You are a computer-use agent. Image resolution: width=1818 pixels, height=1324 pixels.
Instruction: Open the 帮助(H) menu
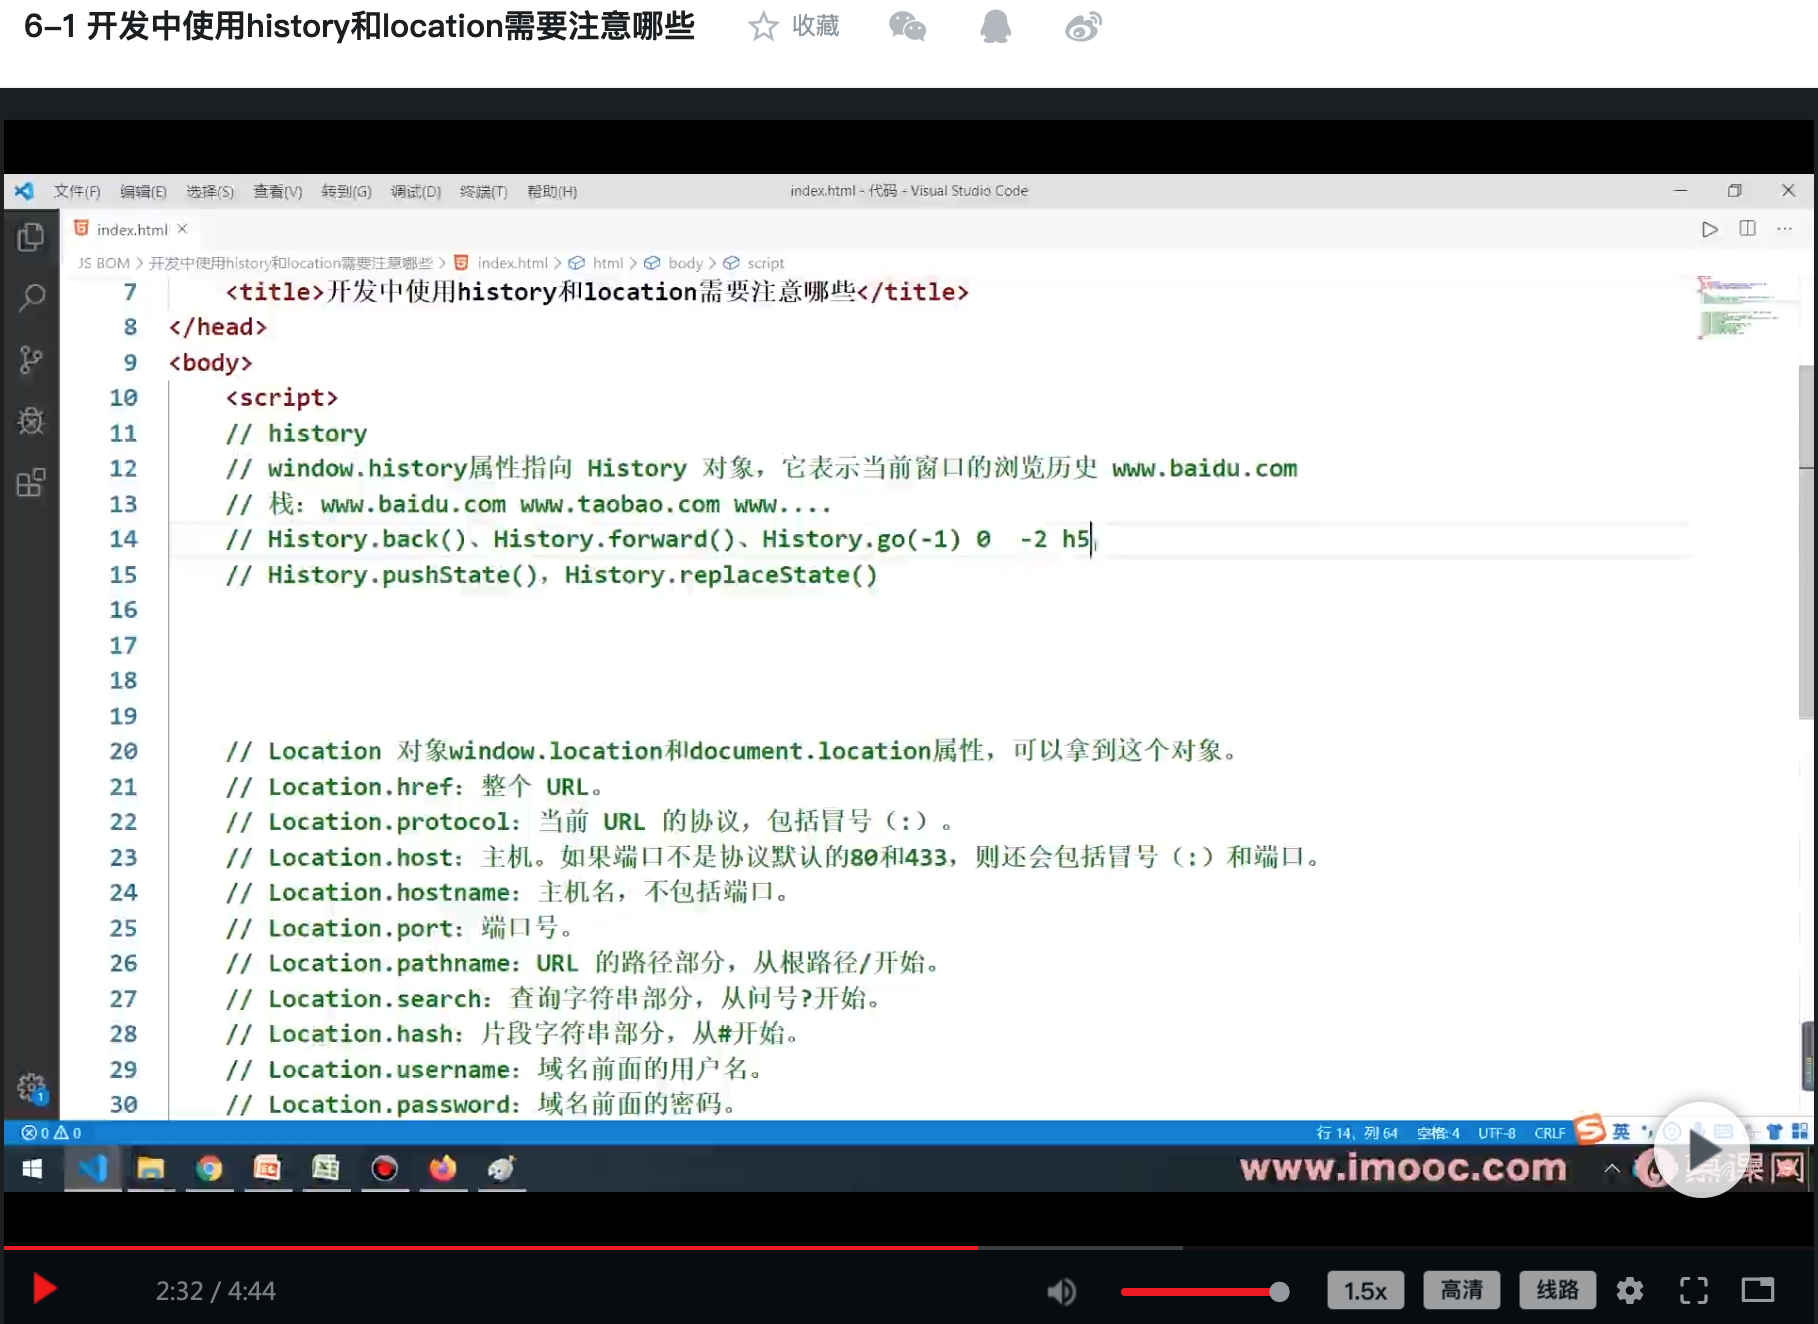(x=552, y=191)
